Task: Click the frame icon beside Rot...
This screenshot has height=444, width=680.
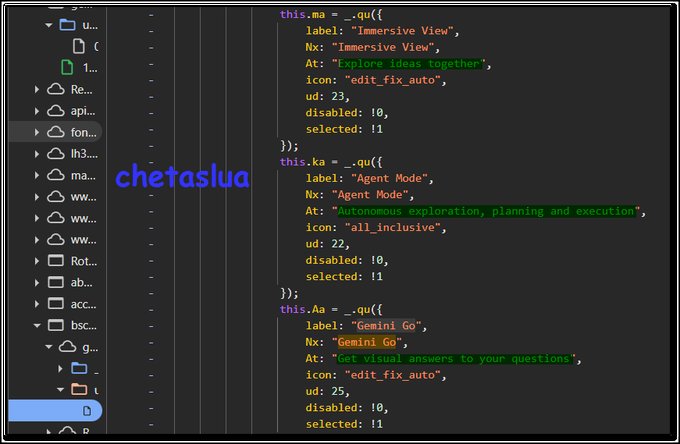Action: pos(56,261)
